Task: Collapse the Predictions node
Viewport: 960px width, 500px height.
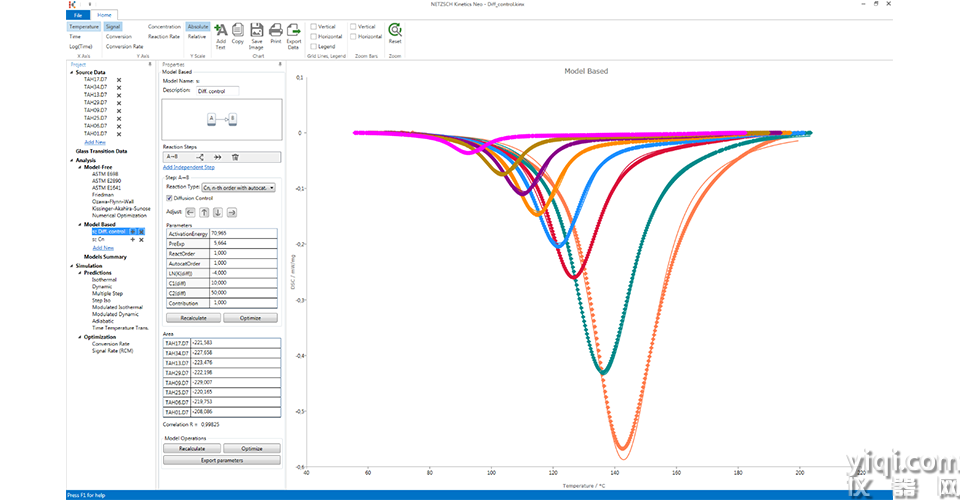Action: point(80,273)
